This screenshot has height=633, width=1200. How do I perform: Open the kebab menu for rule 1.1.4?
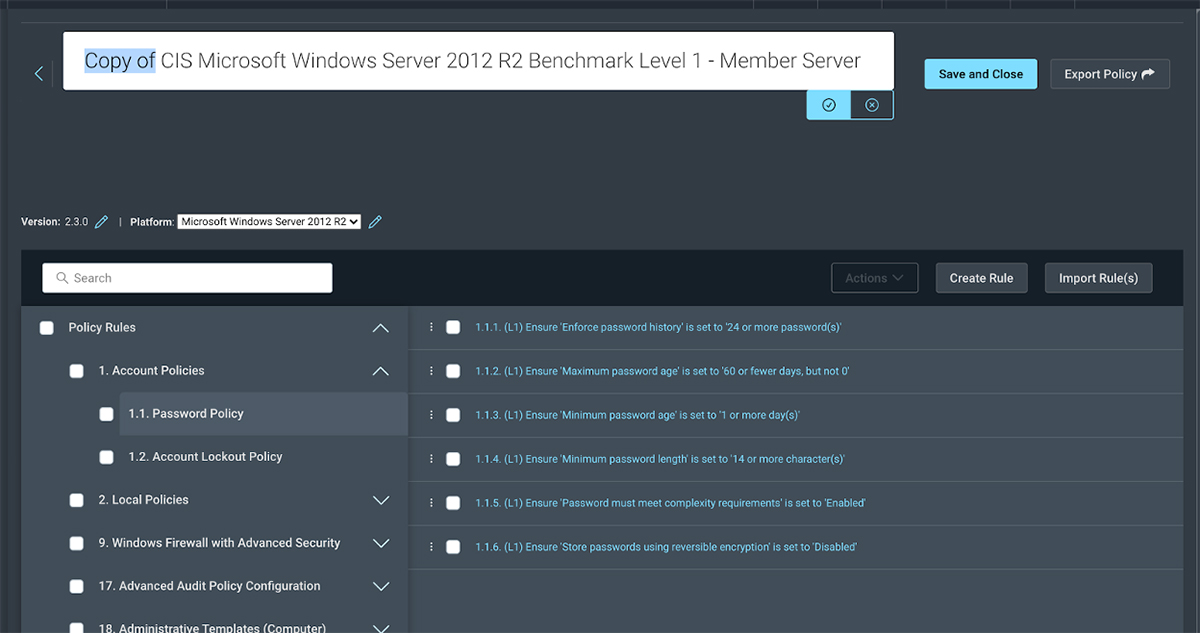[432, 459]
